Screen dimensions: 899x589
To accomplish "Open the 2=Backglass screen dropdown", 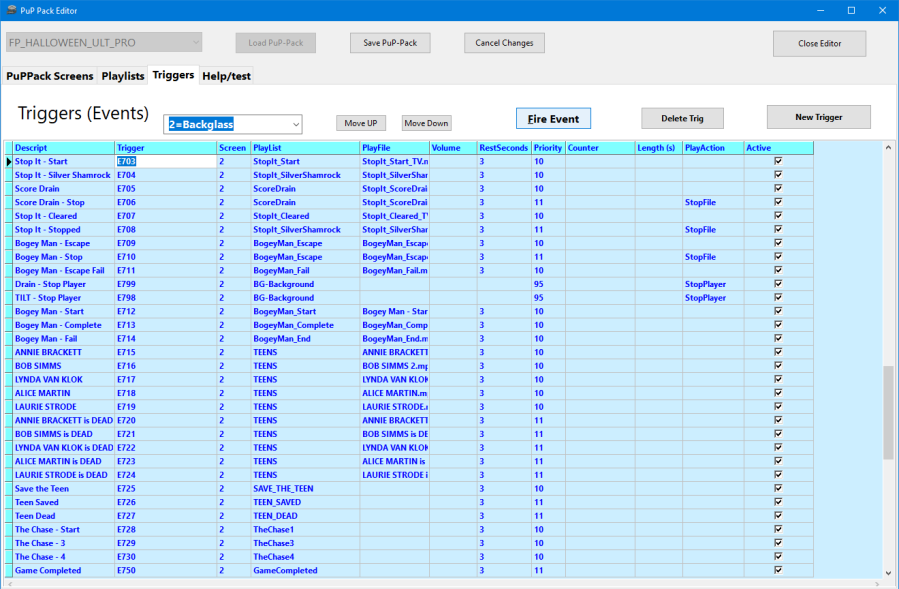I will coord(293,124).
